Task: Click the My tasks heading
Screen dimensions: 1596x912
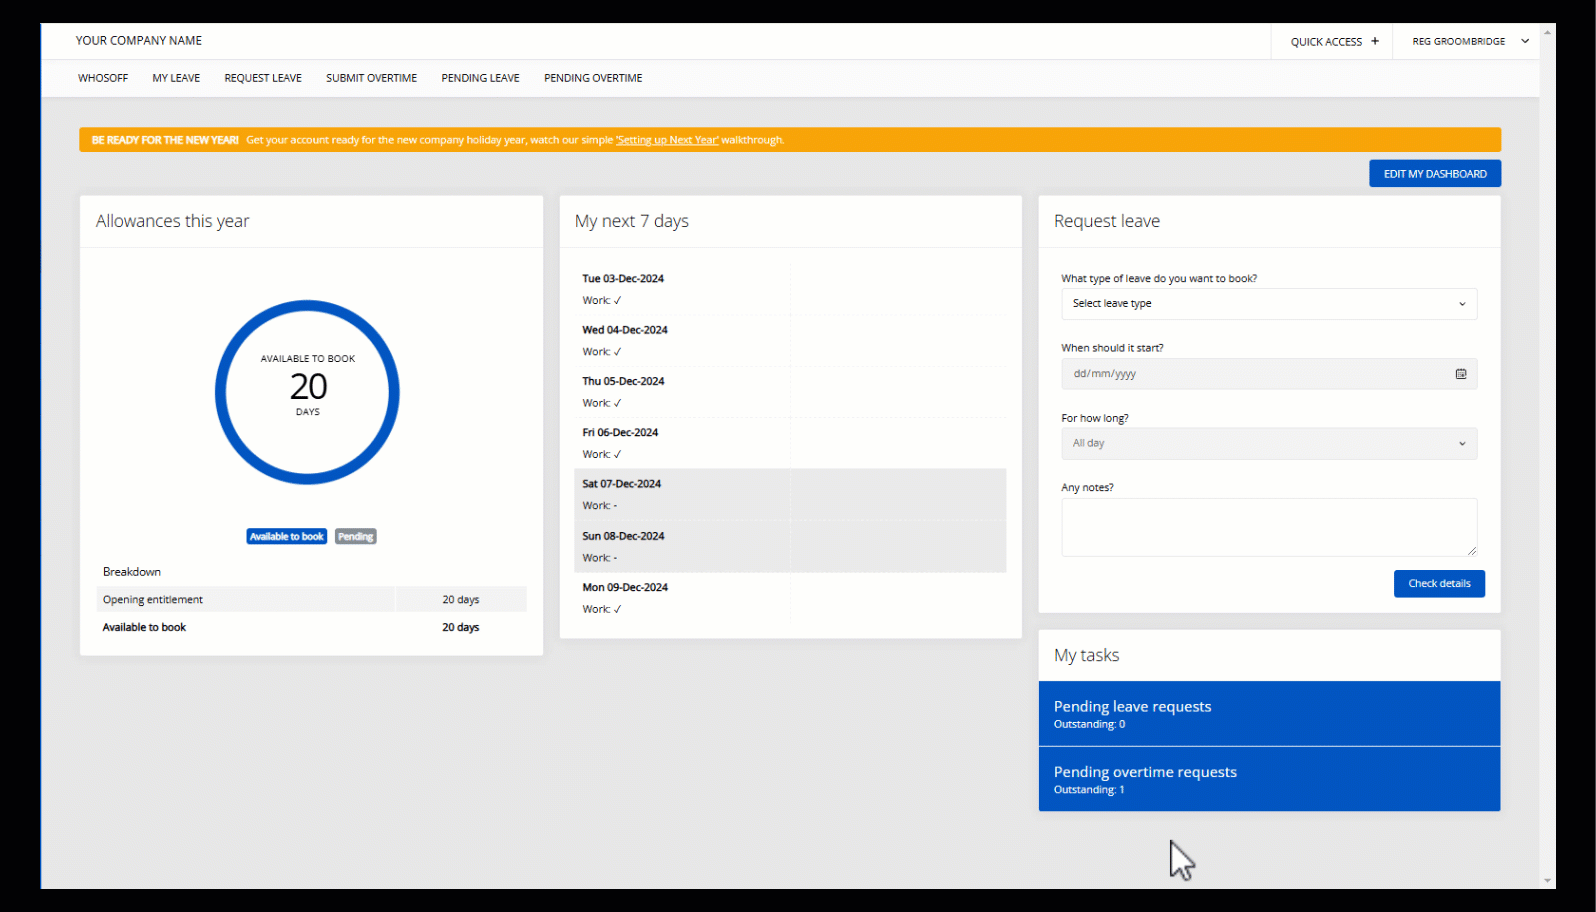Action: (x=1087, y=655)
